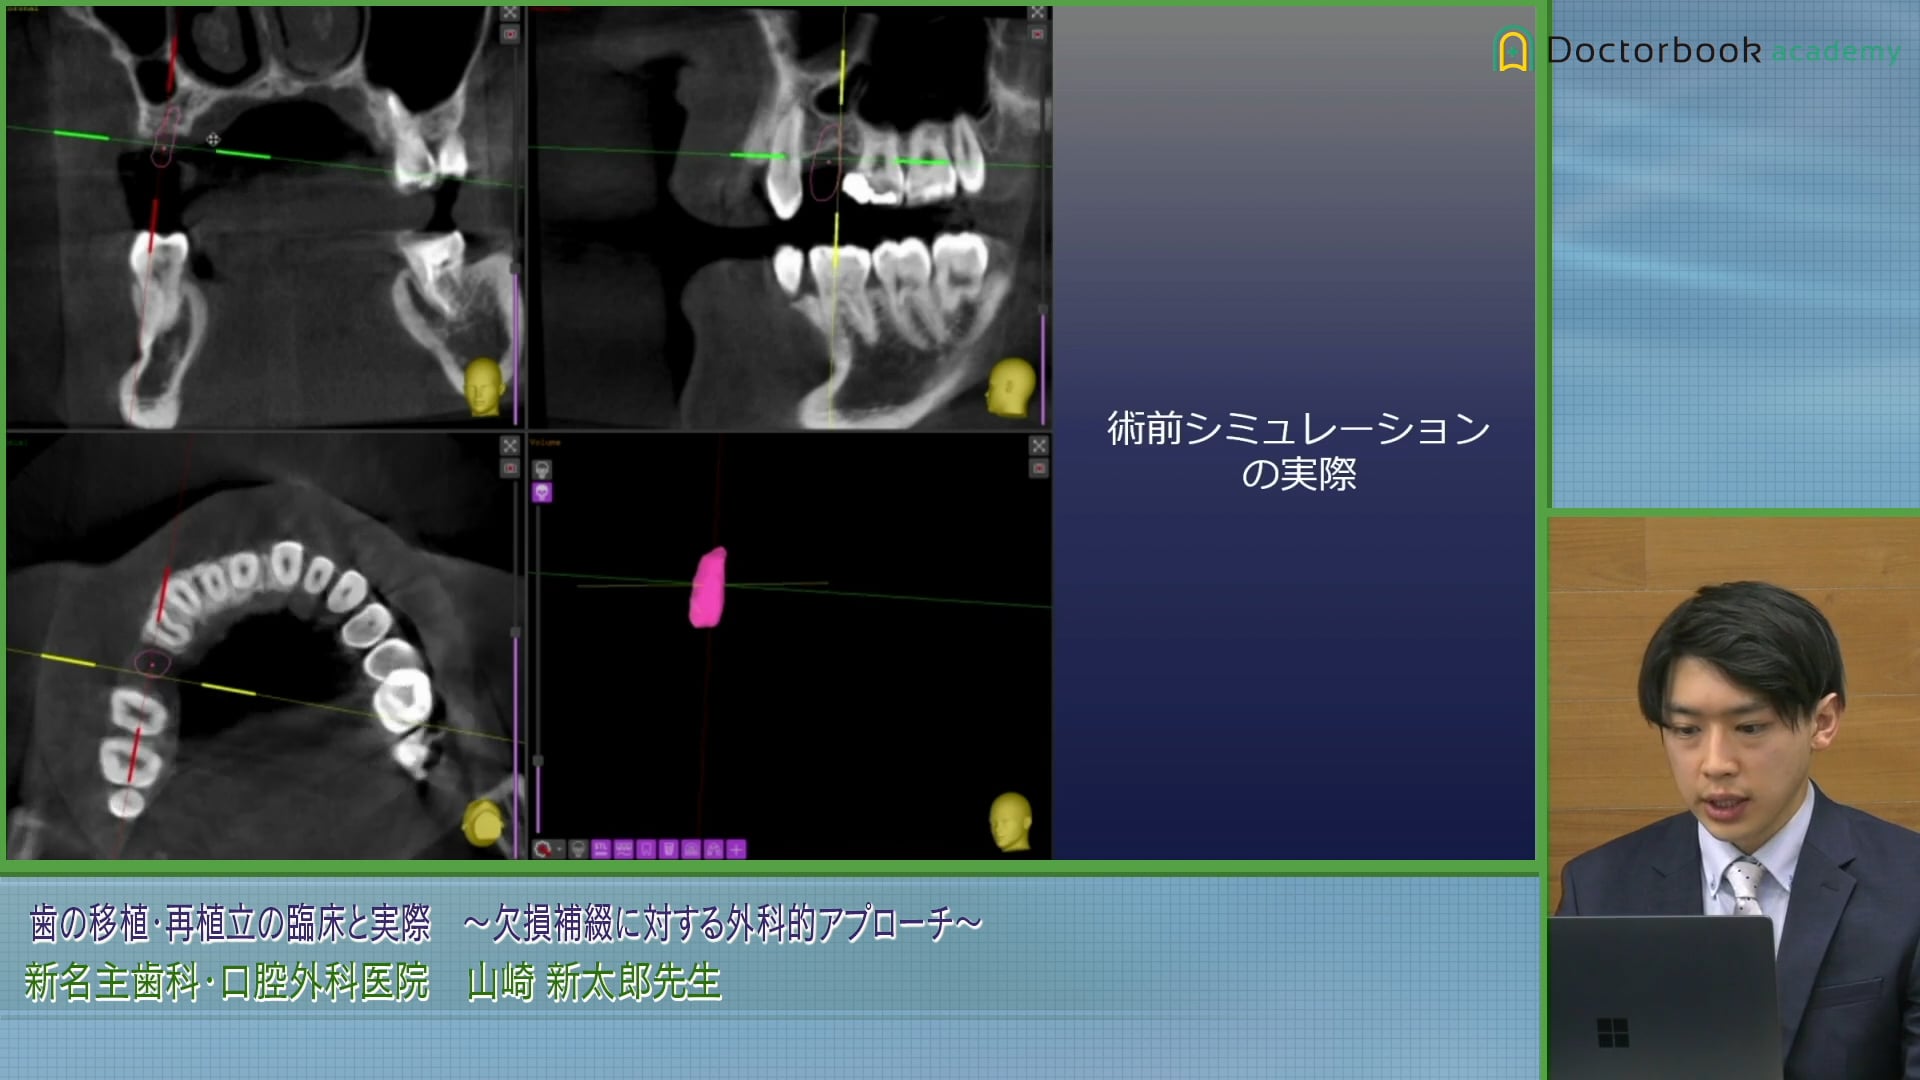Open the rendering preset dropdown arrow

(x=560, y=849)
